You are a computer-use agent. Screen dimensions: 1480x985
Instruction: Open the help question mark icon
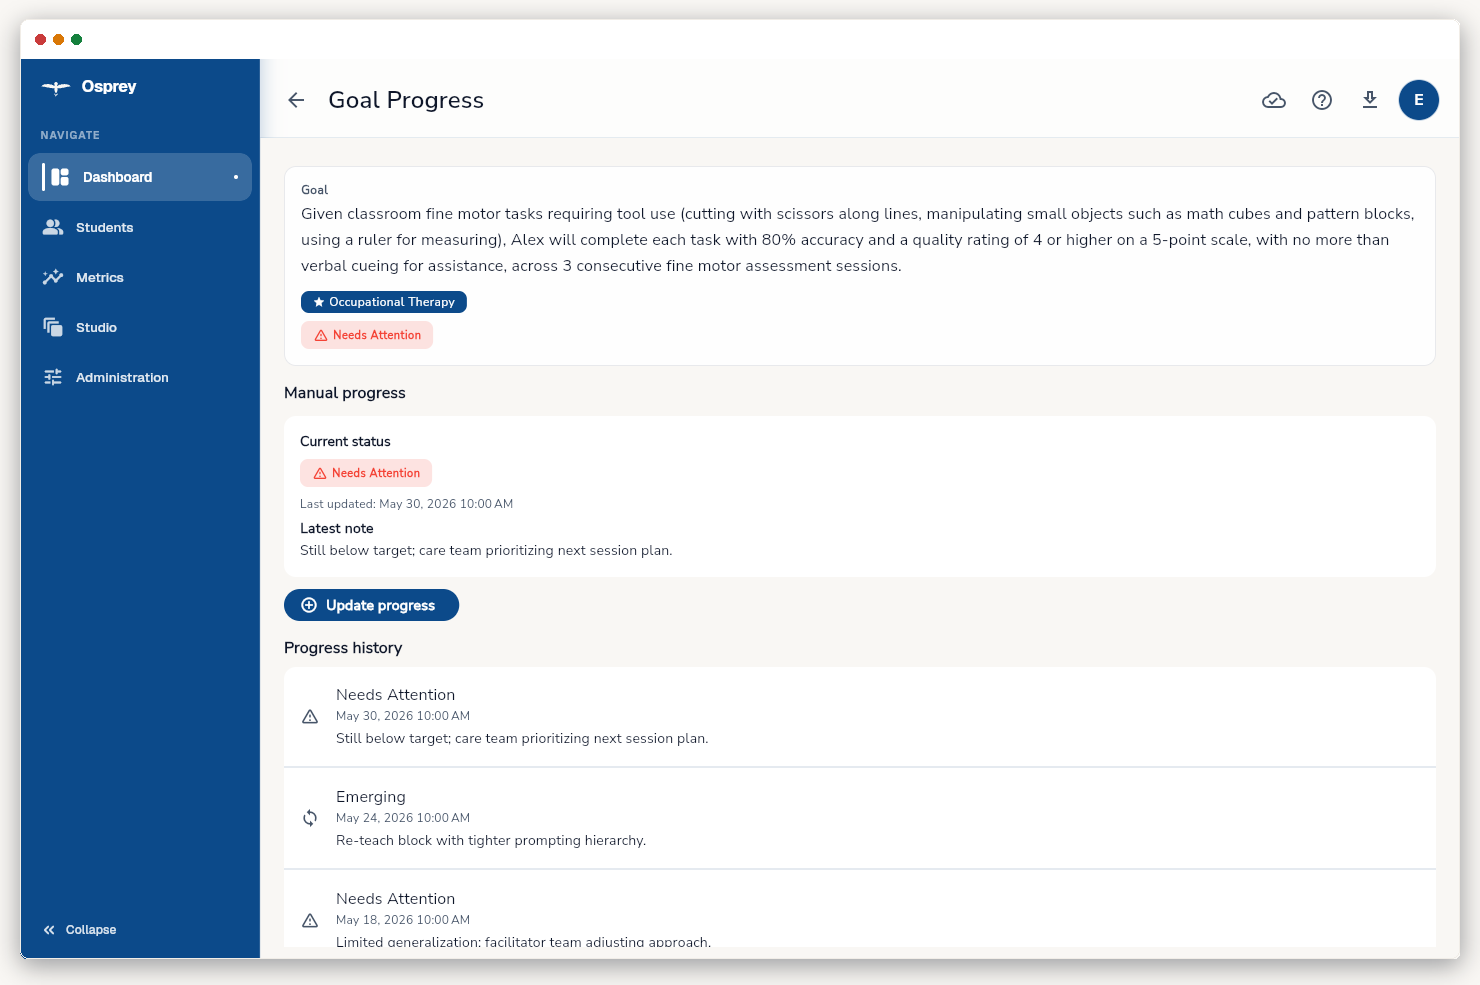click(x=1322, y=100)
